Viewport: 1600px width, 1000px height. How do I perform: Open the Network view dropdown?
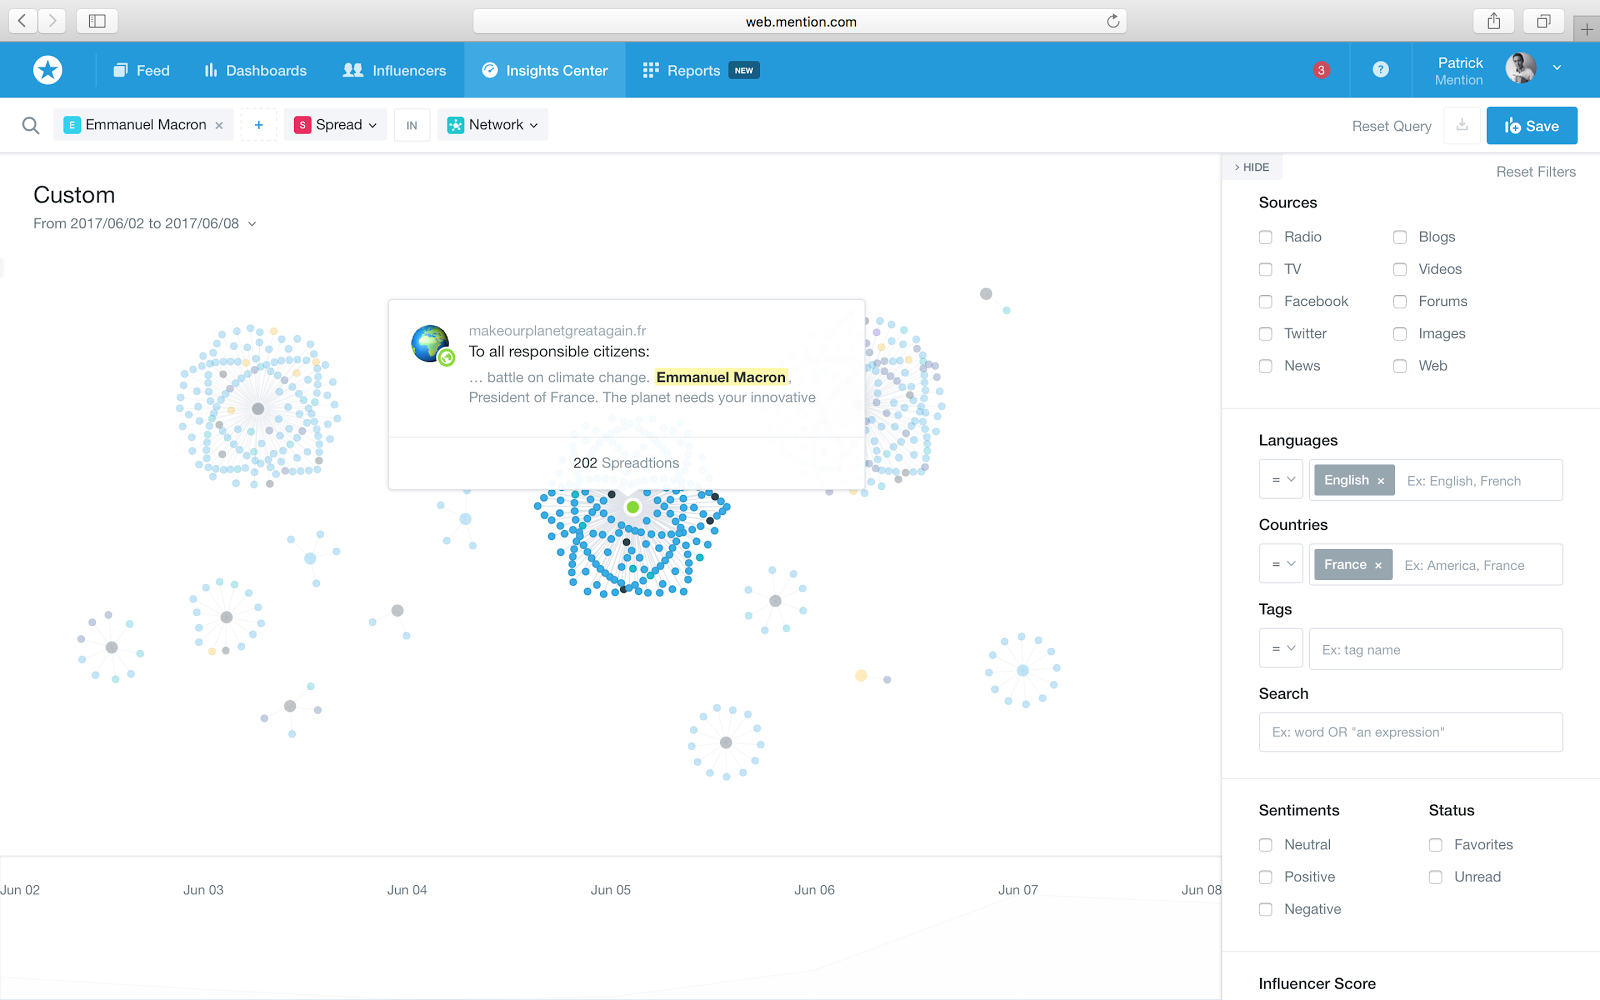493,125
